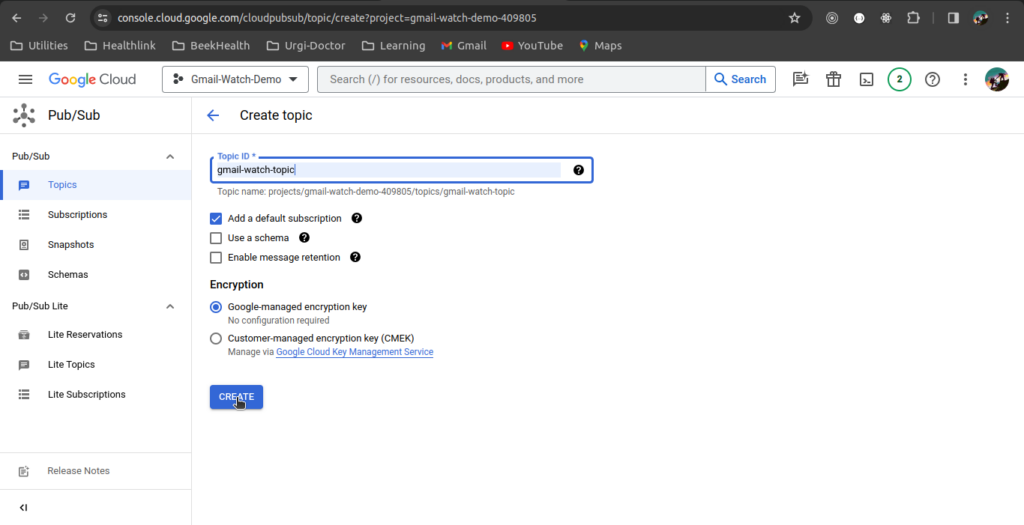1024x525 pixels.
Task: Select Snapshots in the sidebar
Action: [x=95, y=245]
